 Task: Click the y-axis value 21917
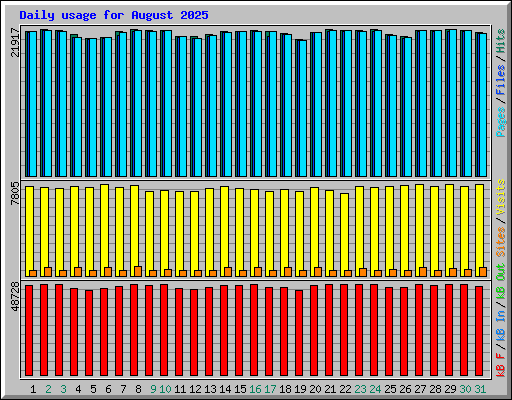[15, 42]
